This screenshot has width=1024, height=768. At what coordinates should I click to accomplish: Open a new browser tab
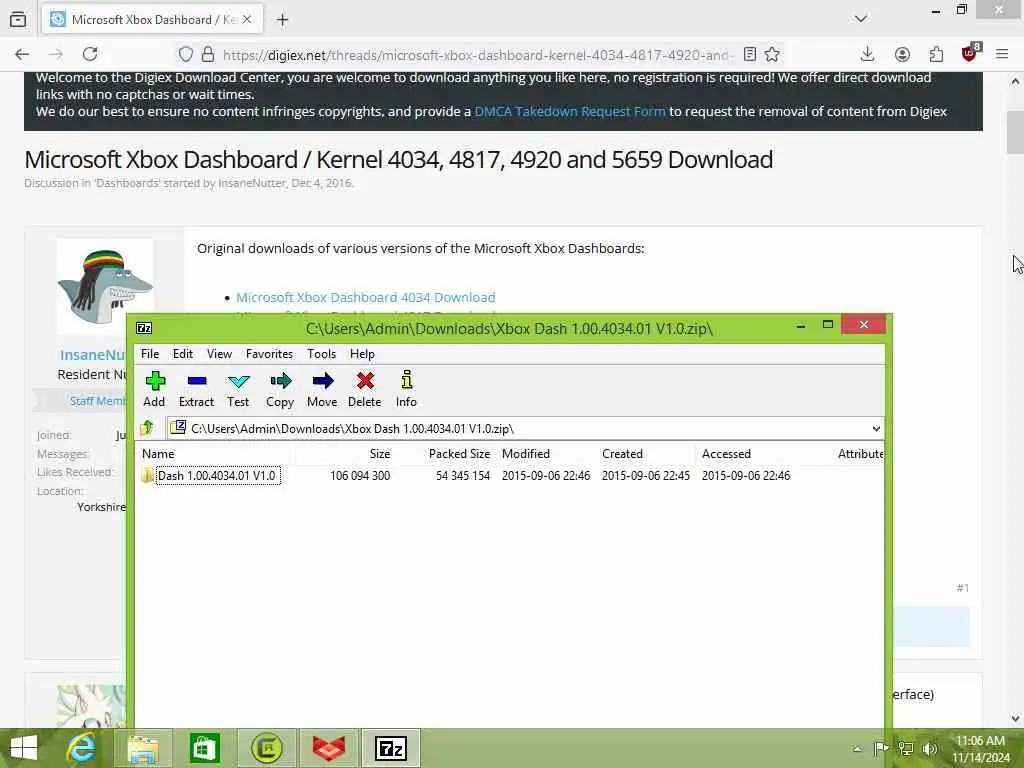pyautogui.click(x=282, y=20)
